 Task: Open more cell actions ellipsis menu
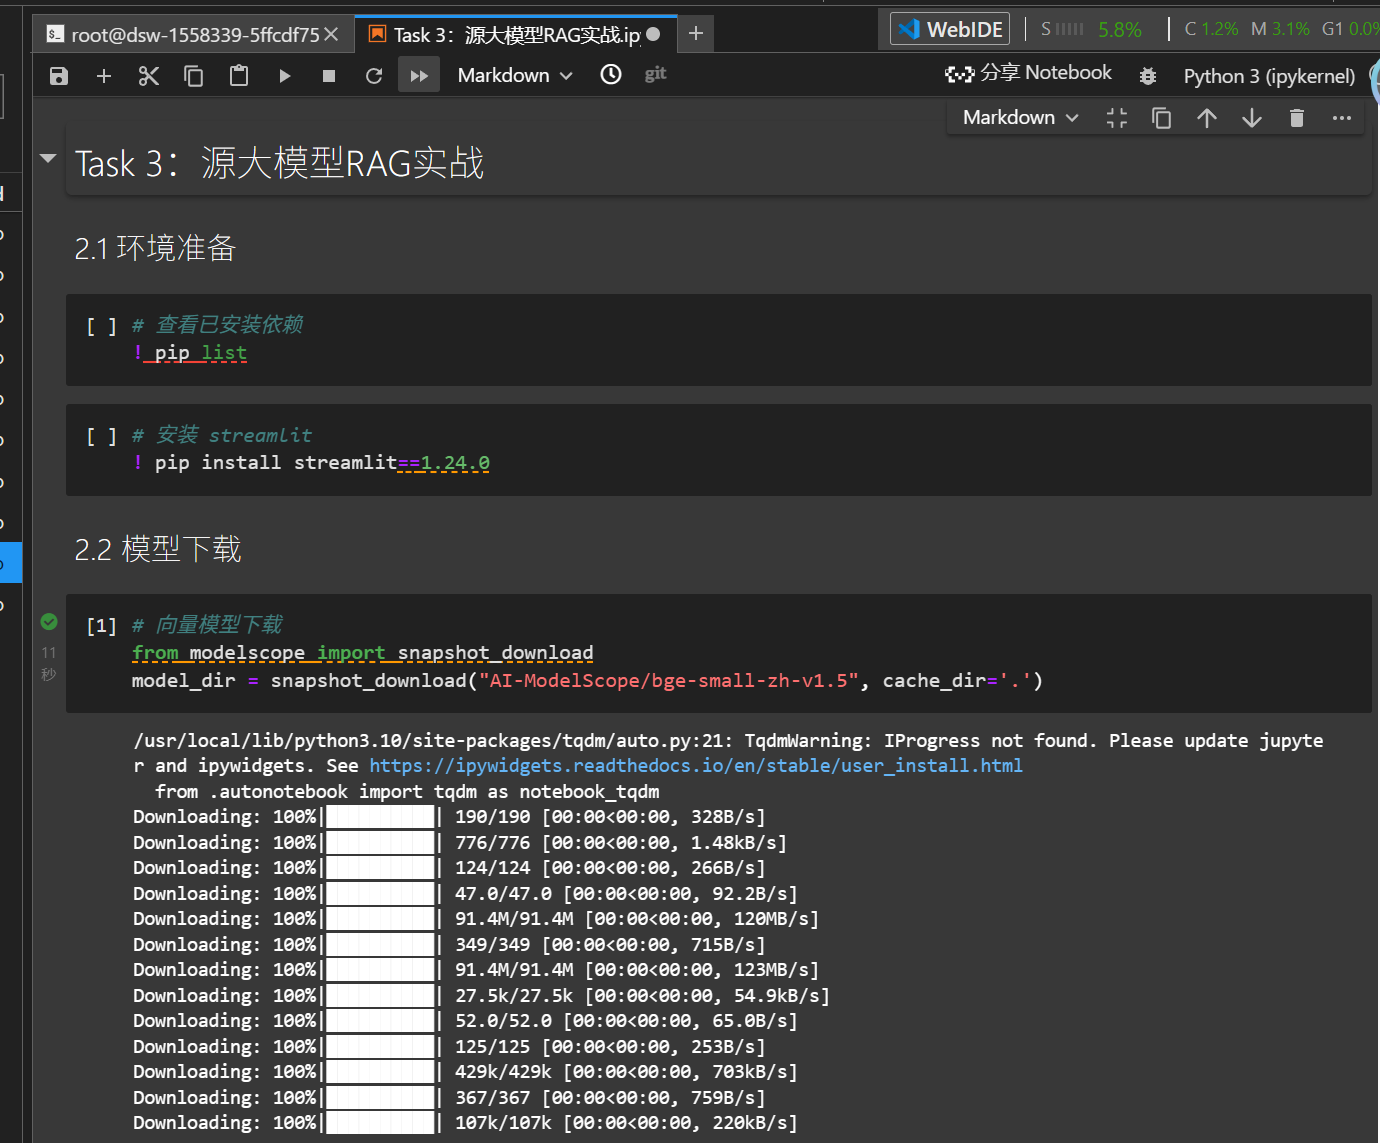[x=1342, y=118]
